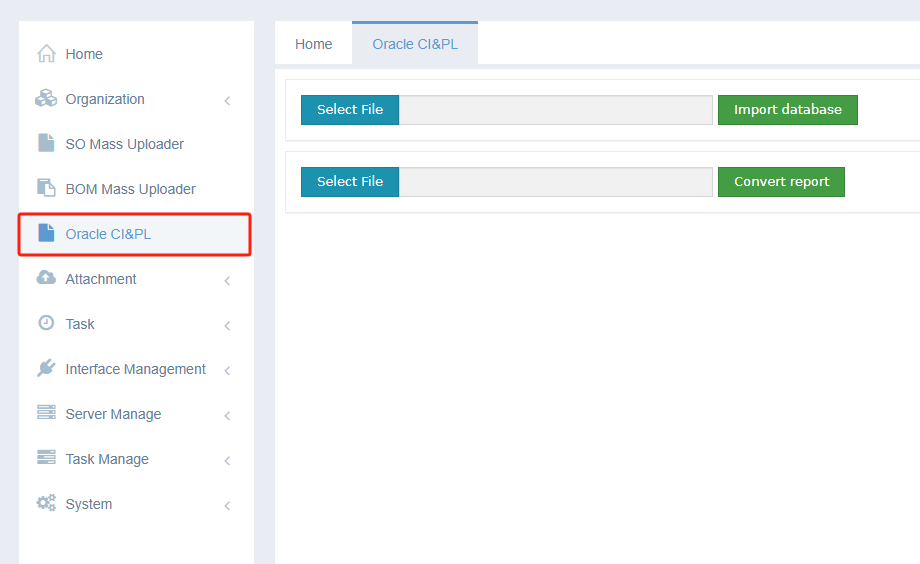Click the System gears icon
This screenshot has height=564, width=920.
(x=46, y=503)
